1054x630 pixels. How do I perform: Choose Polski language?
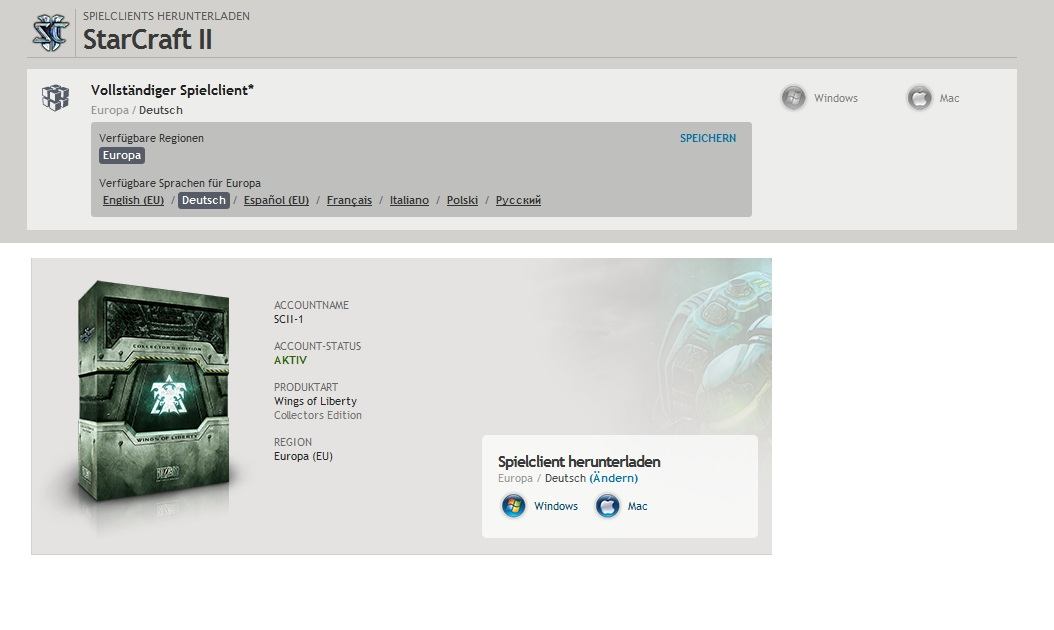(x=462, y=200)
